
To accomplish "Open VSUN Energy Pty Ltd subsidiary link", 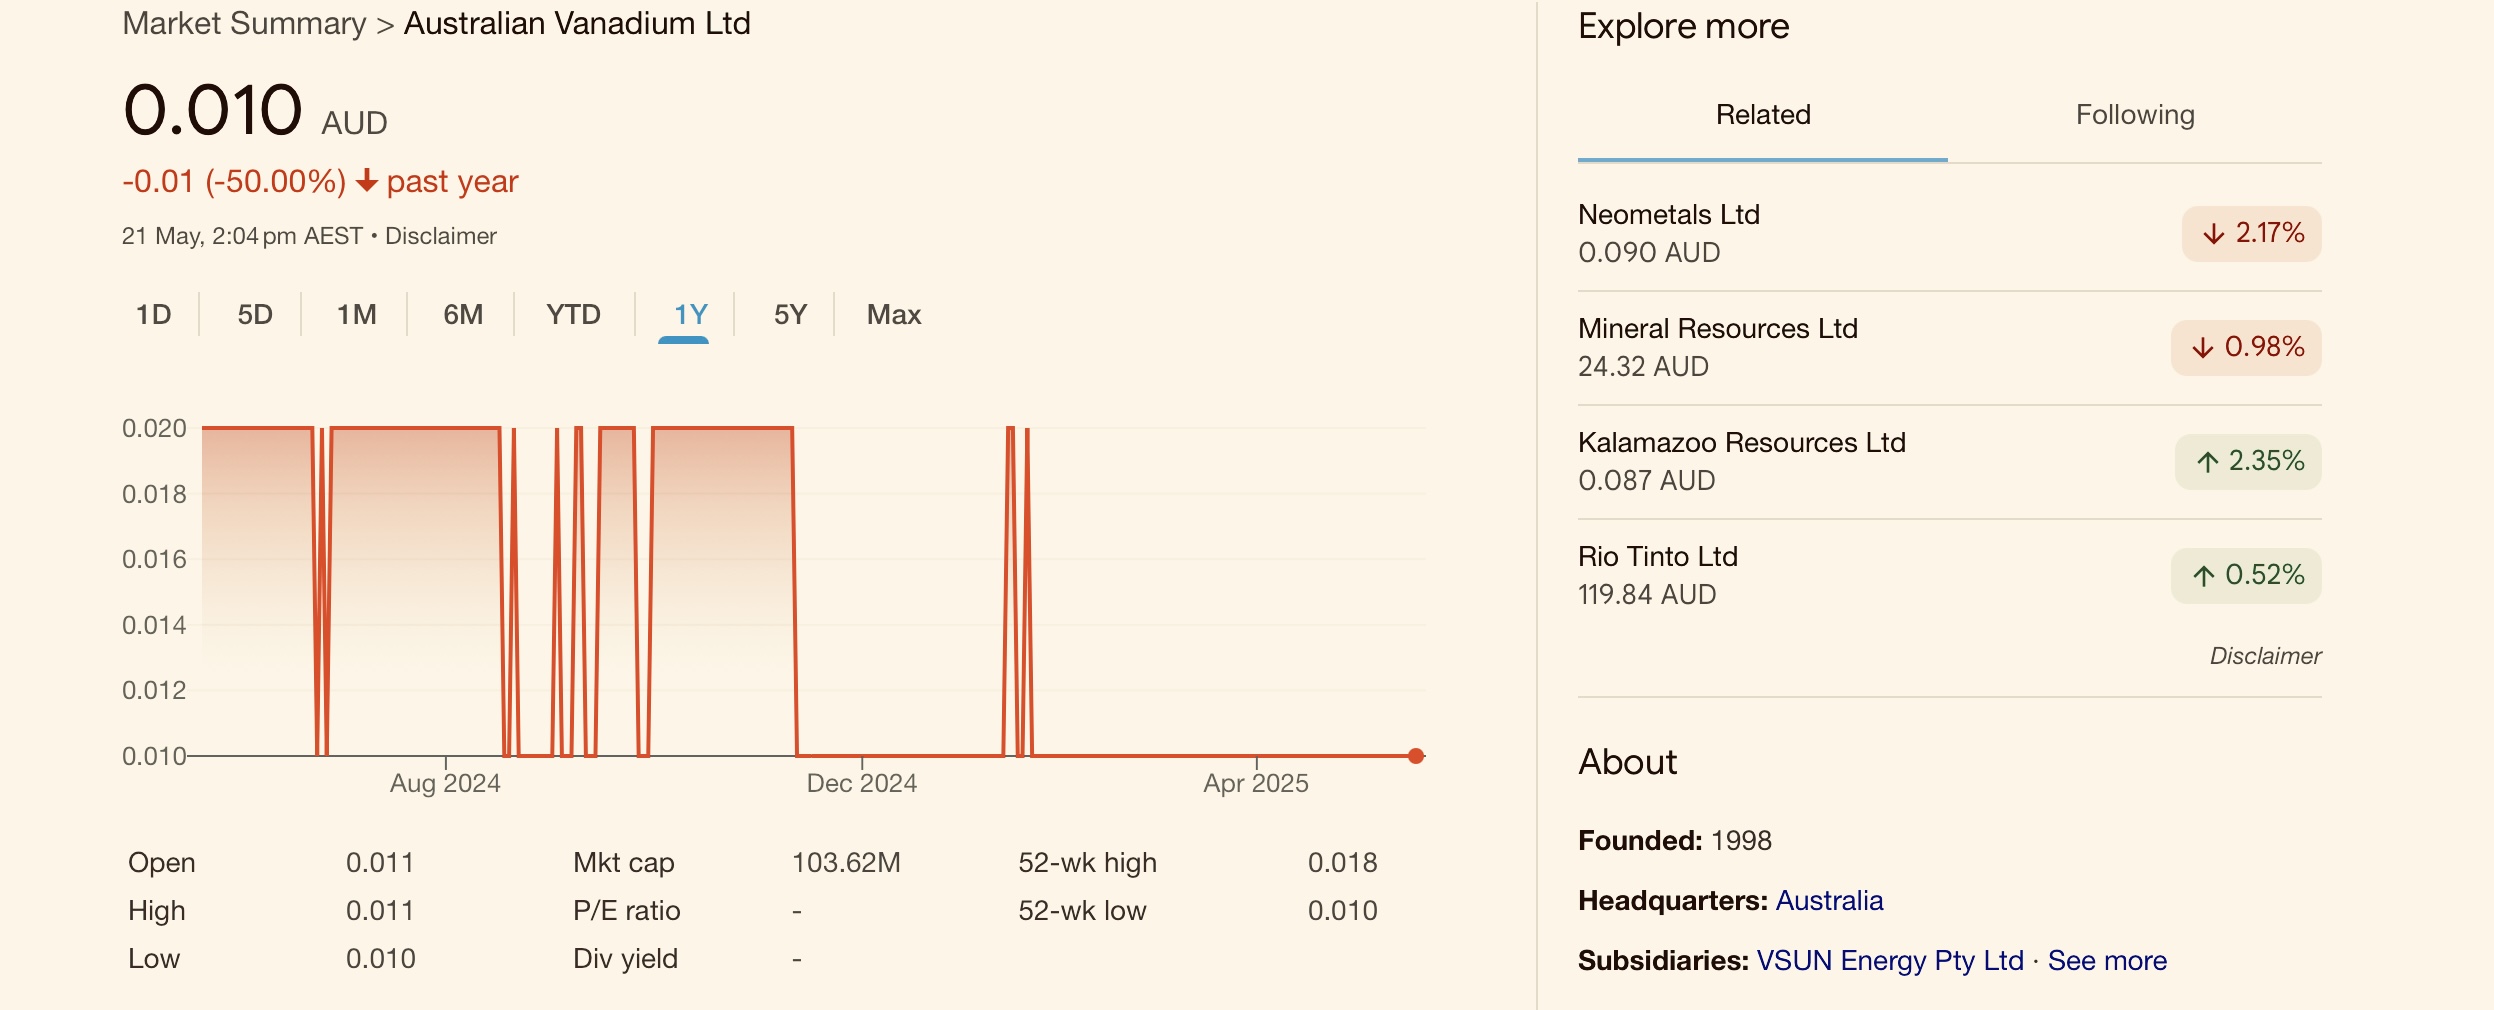I will coord(1890,961).
